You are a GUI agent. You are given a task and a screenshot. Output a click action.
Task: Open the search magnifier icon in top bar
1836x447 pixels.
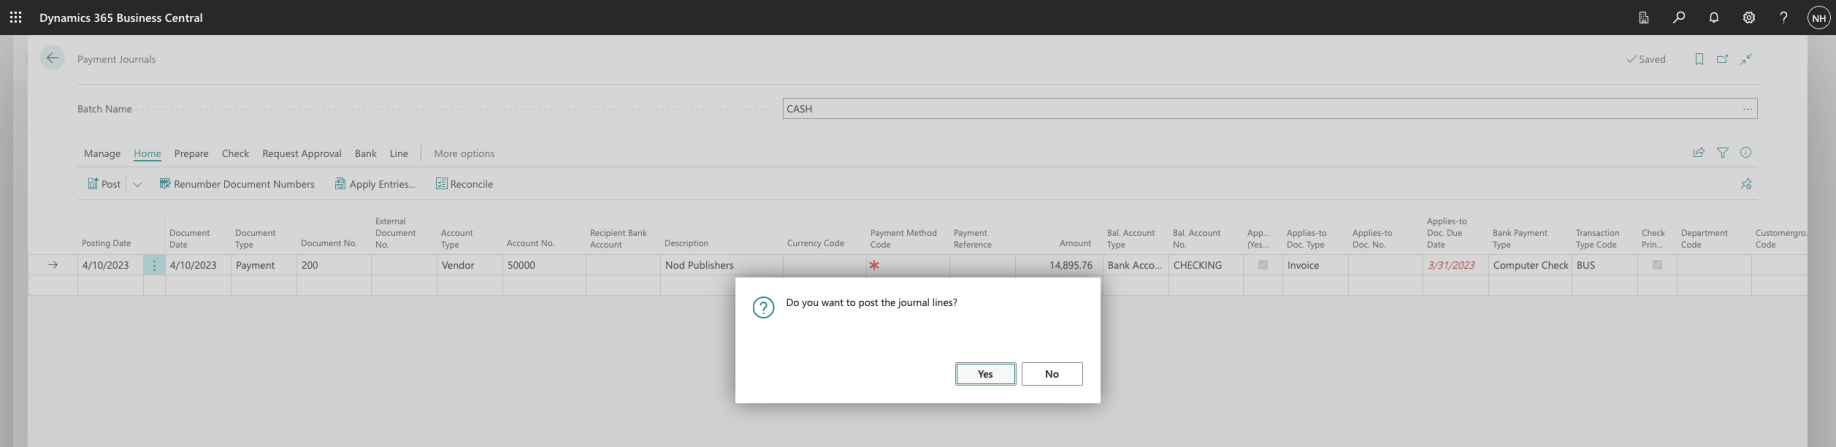[x=1679, y=17]
